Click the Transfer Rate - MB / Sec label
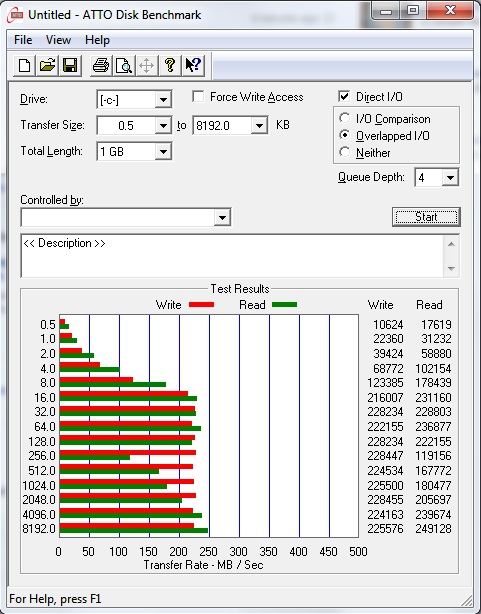481x614 pixels. 203,565
